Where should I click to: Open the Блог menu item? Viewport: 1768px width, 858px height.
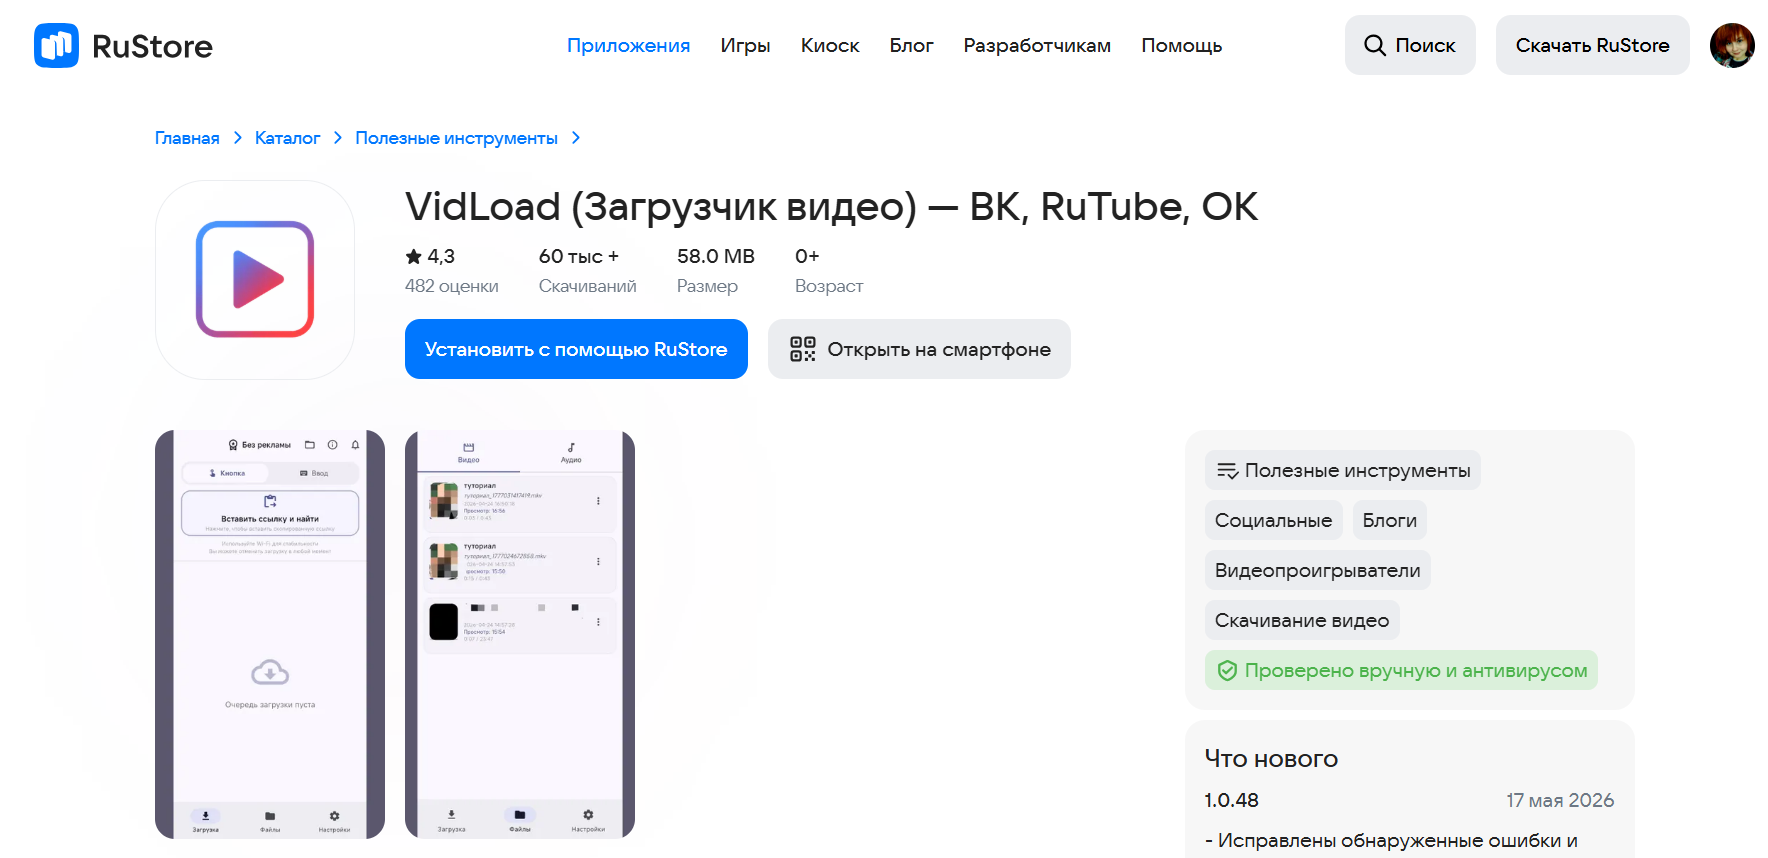[911, 45]
